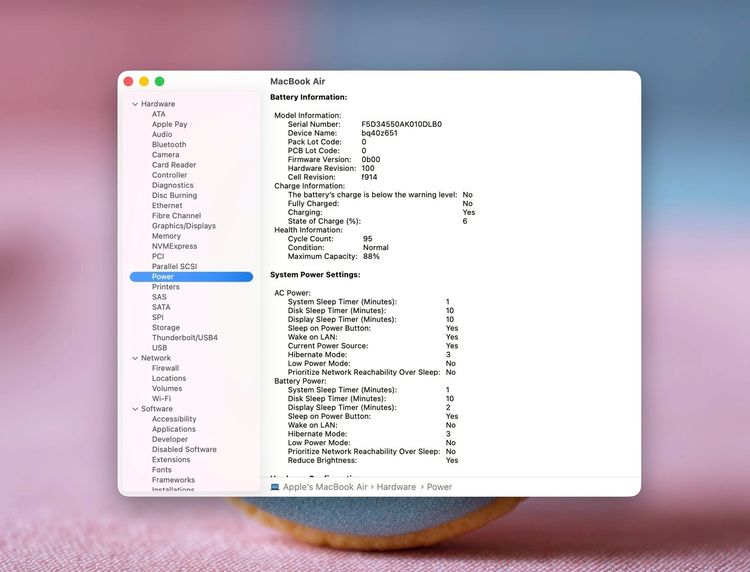Click the Hardware section label
Image resolution: width=750 pixels, height=572 pixels.
click(158, 104)
